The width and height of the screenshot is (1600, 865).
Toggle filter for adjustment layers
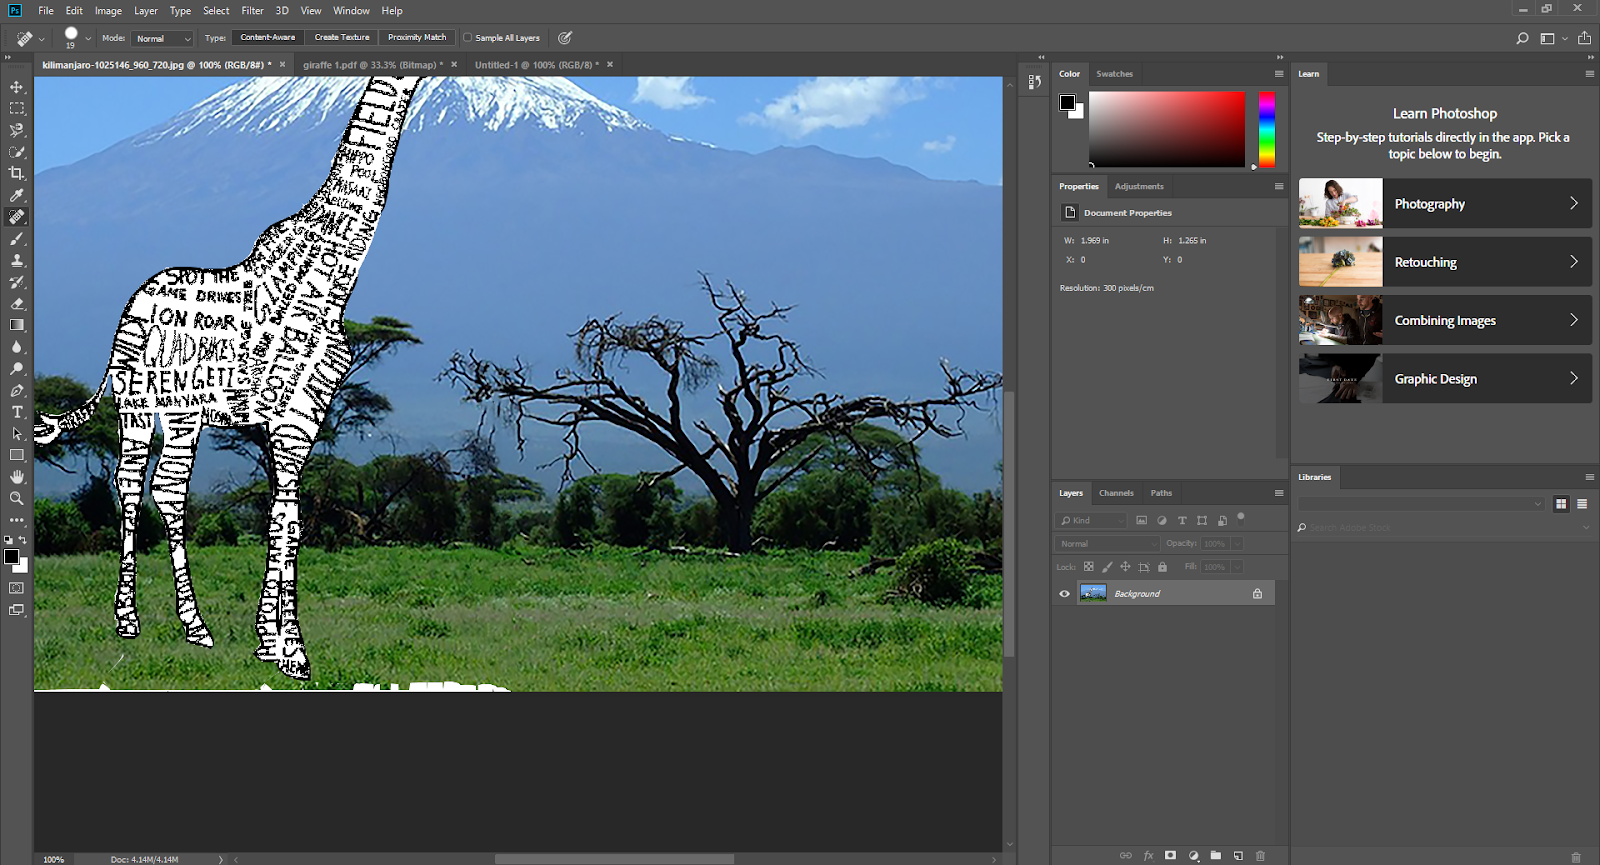(x=1161, y=521)
